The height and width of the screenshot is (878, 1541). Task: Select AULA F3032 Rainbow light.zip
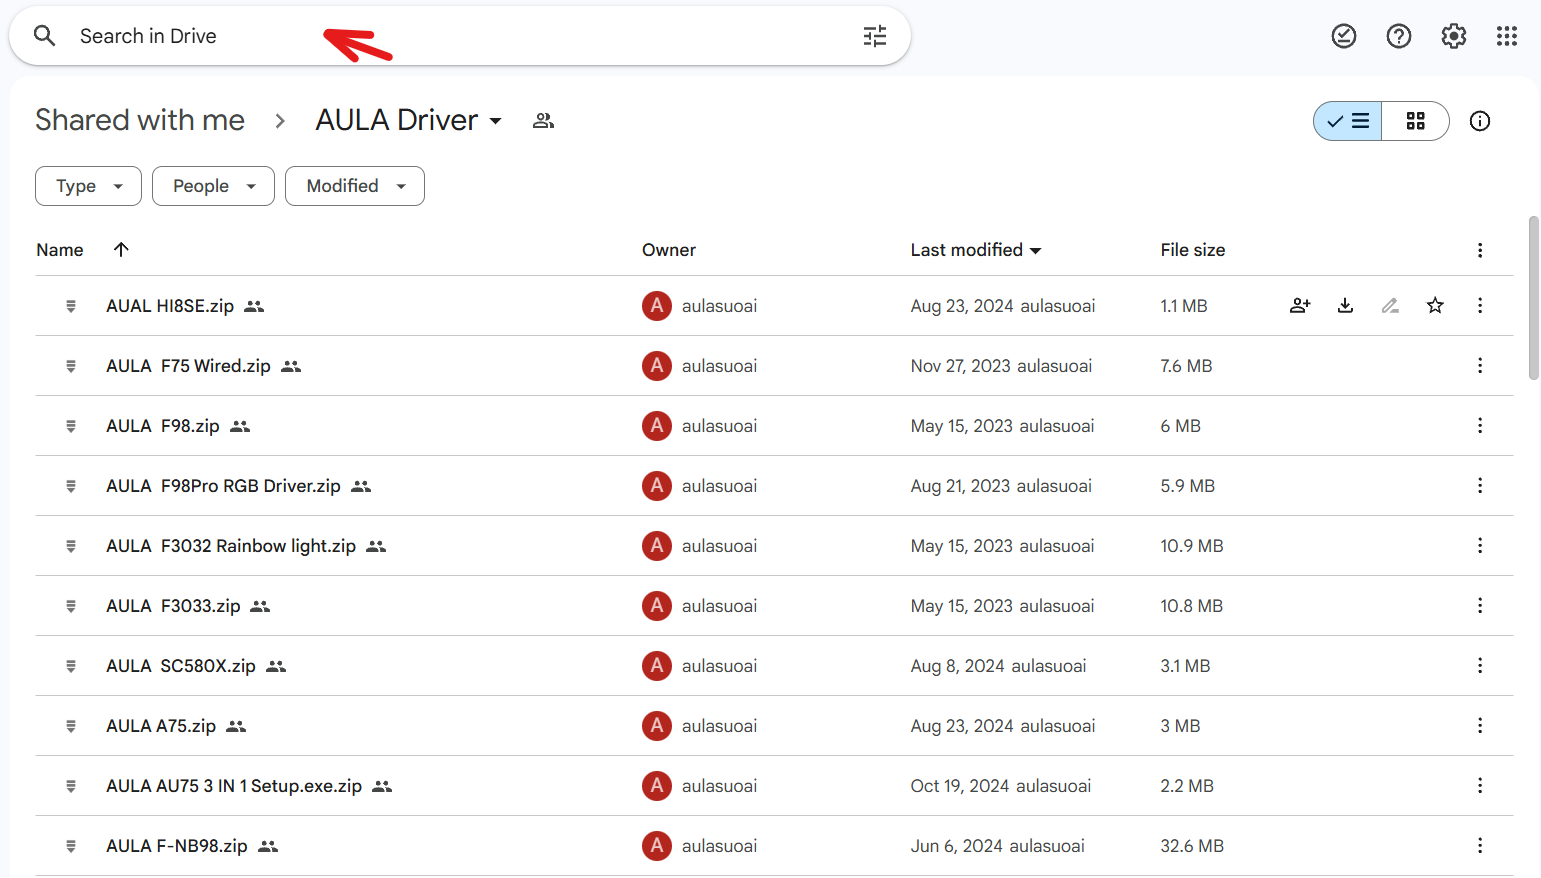(x=231, y=546)
